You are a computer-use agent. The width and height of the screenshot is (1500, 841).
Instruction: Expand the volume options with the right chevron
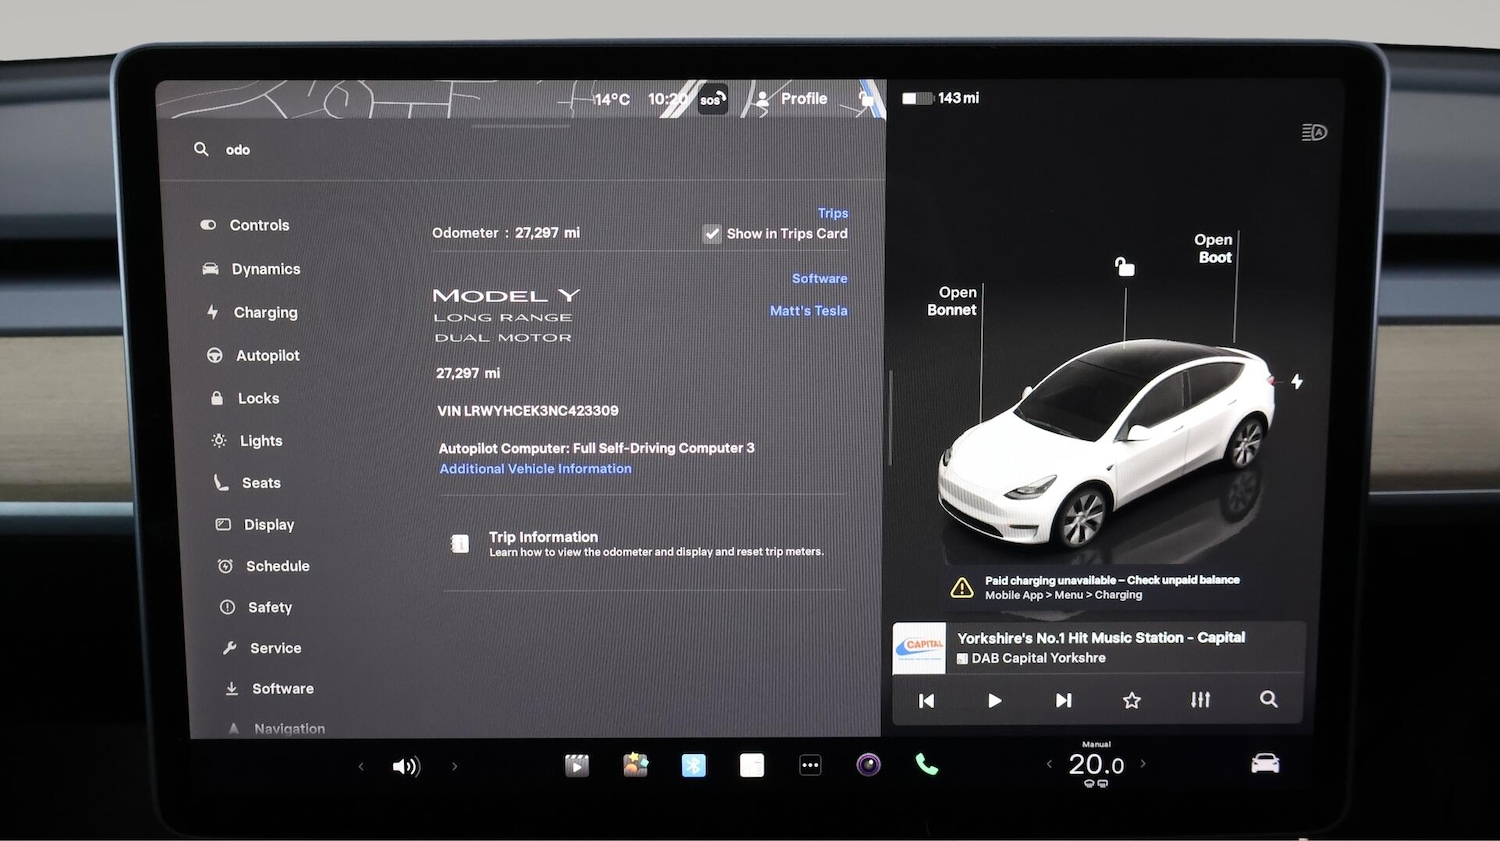tap(455, 765)
